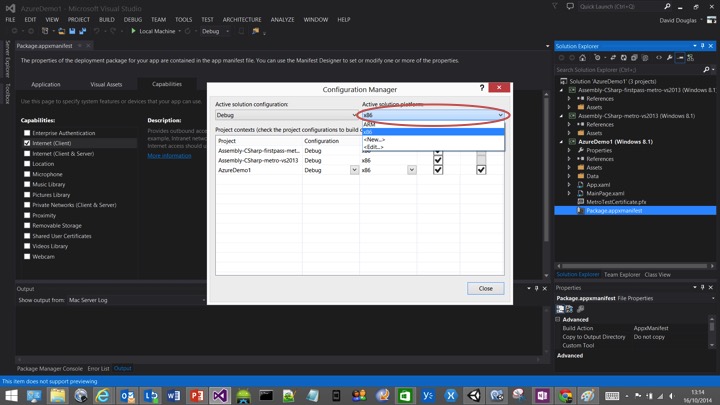This screenshot has height=405, width=720.
Task: Open AzureDemo1 Configuration dropdown arrow
Action: click(354, 170)
